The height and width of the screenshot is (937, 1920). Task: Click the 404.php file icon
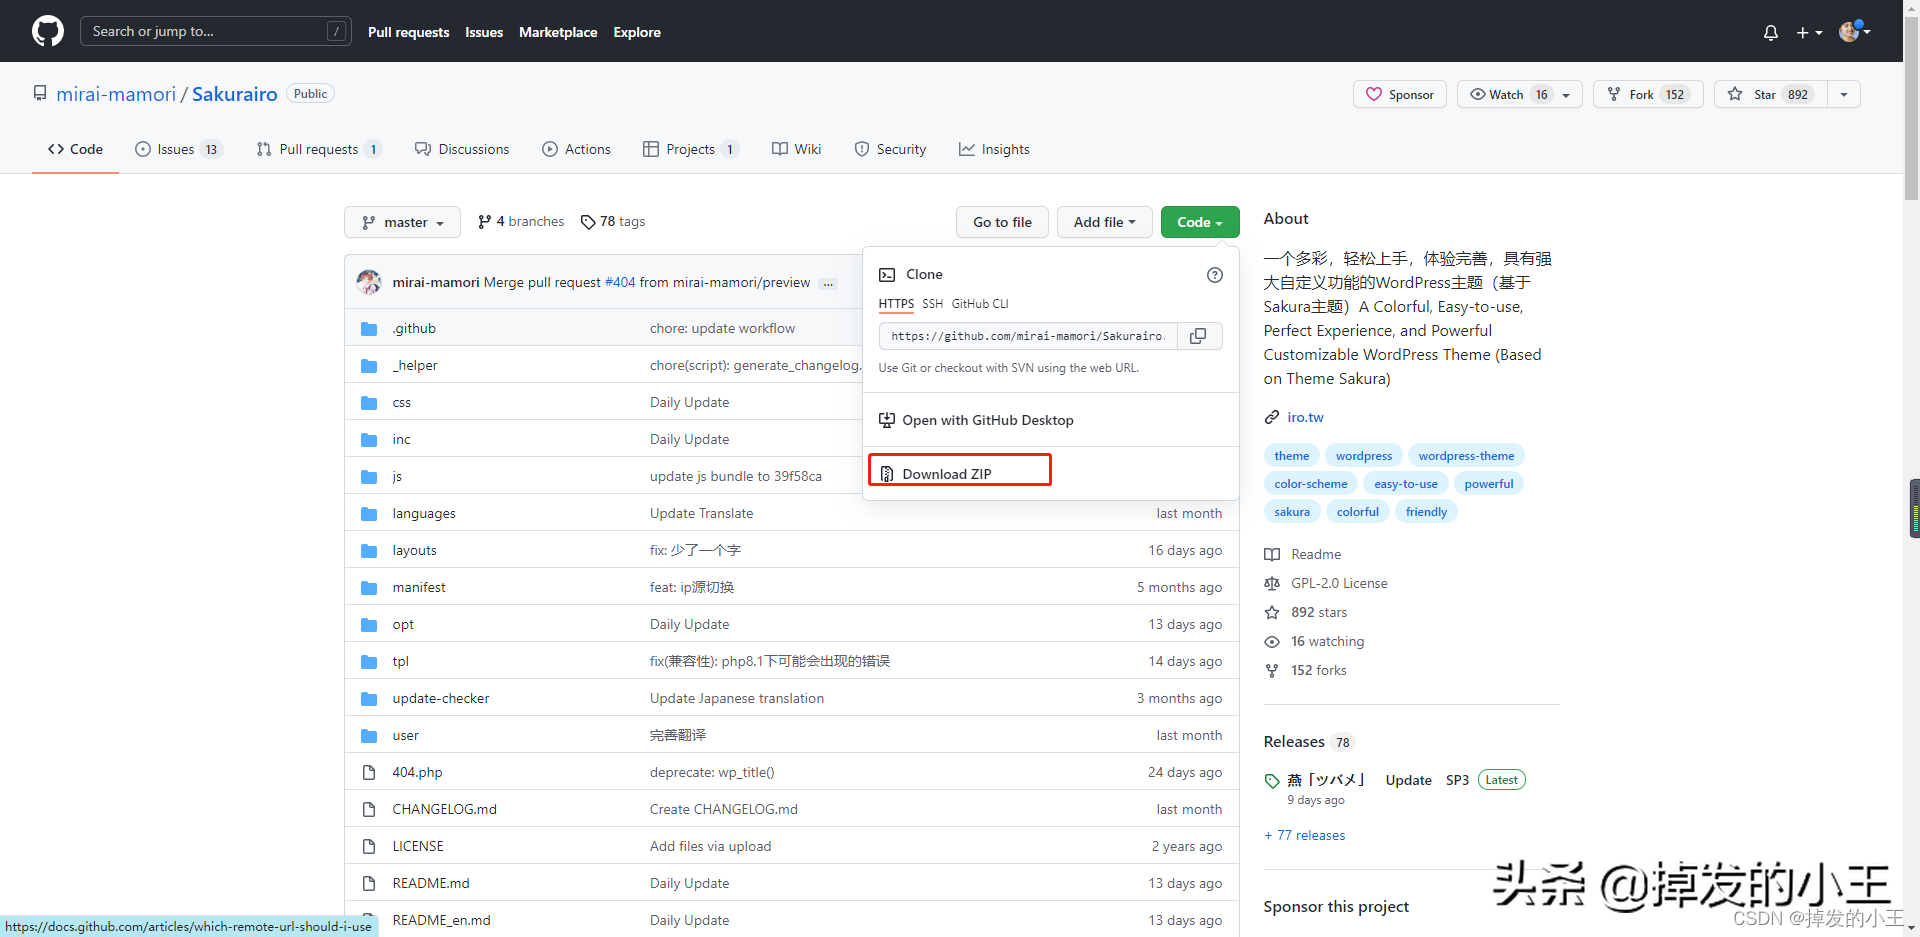[x=369, y=772]
